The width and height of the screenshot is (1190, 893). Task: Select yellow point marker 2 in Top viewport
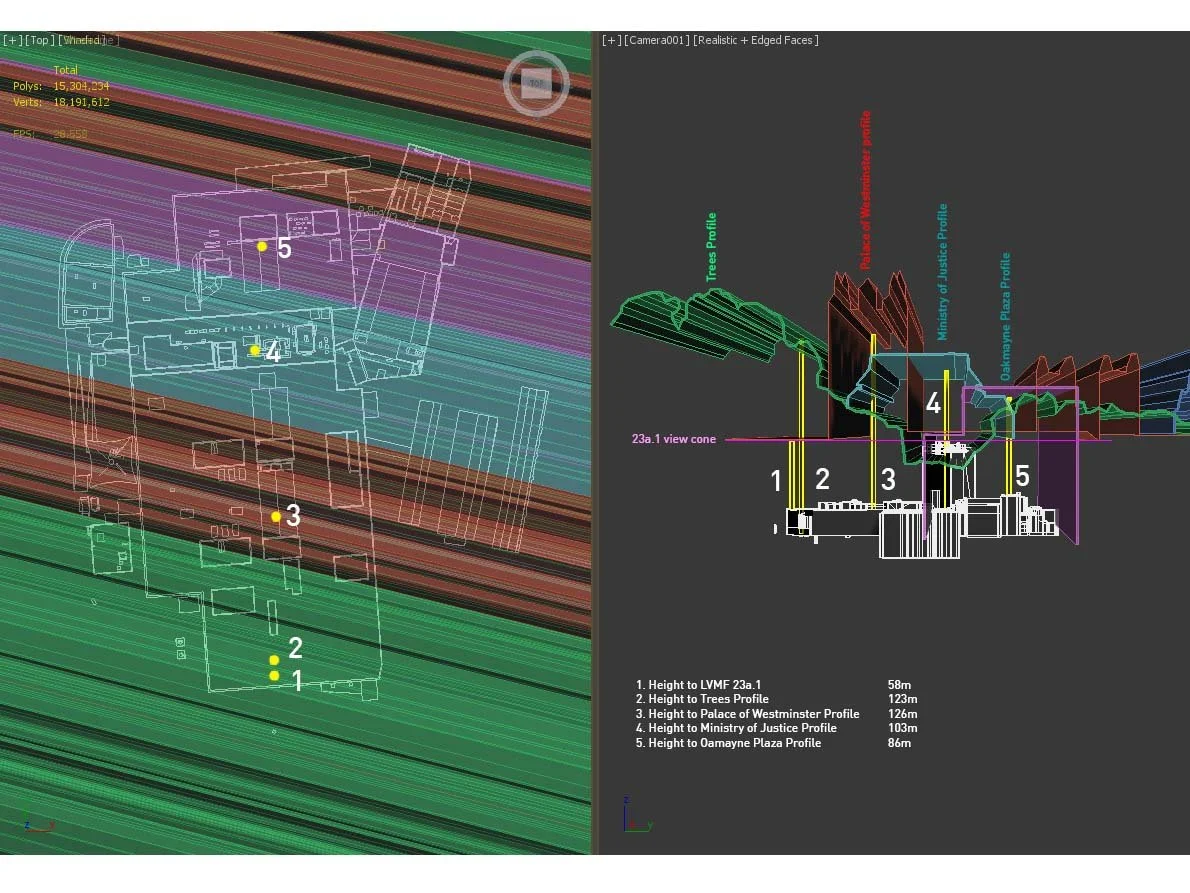pyautogui.click(x=274, y=660)
